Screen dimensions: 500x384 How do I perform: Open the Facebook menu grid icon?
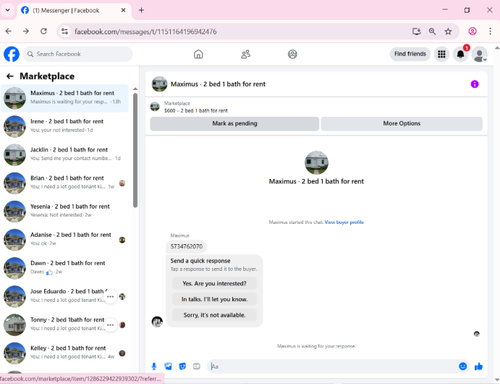pos(442,54)
